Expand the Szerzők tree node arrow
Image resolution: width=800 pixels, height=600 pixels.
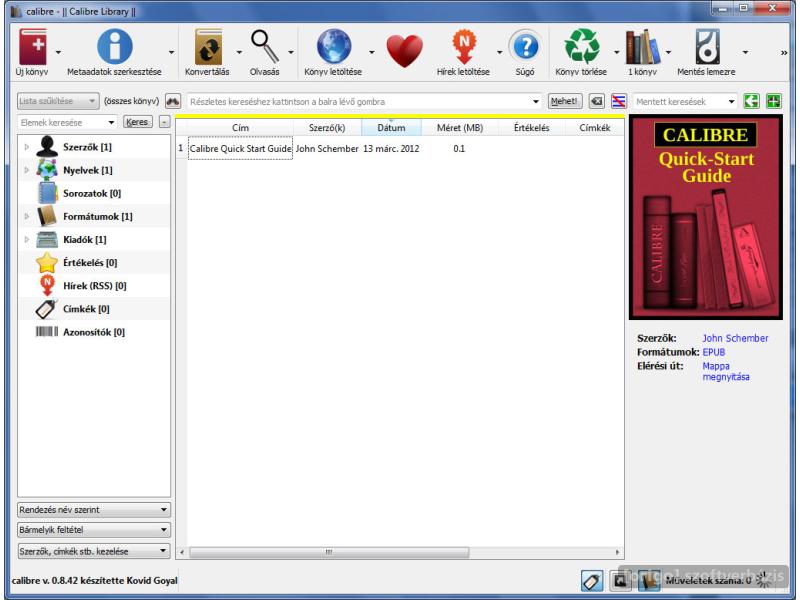(27, 147)
